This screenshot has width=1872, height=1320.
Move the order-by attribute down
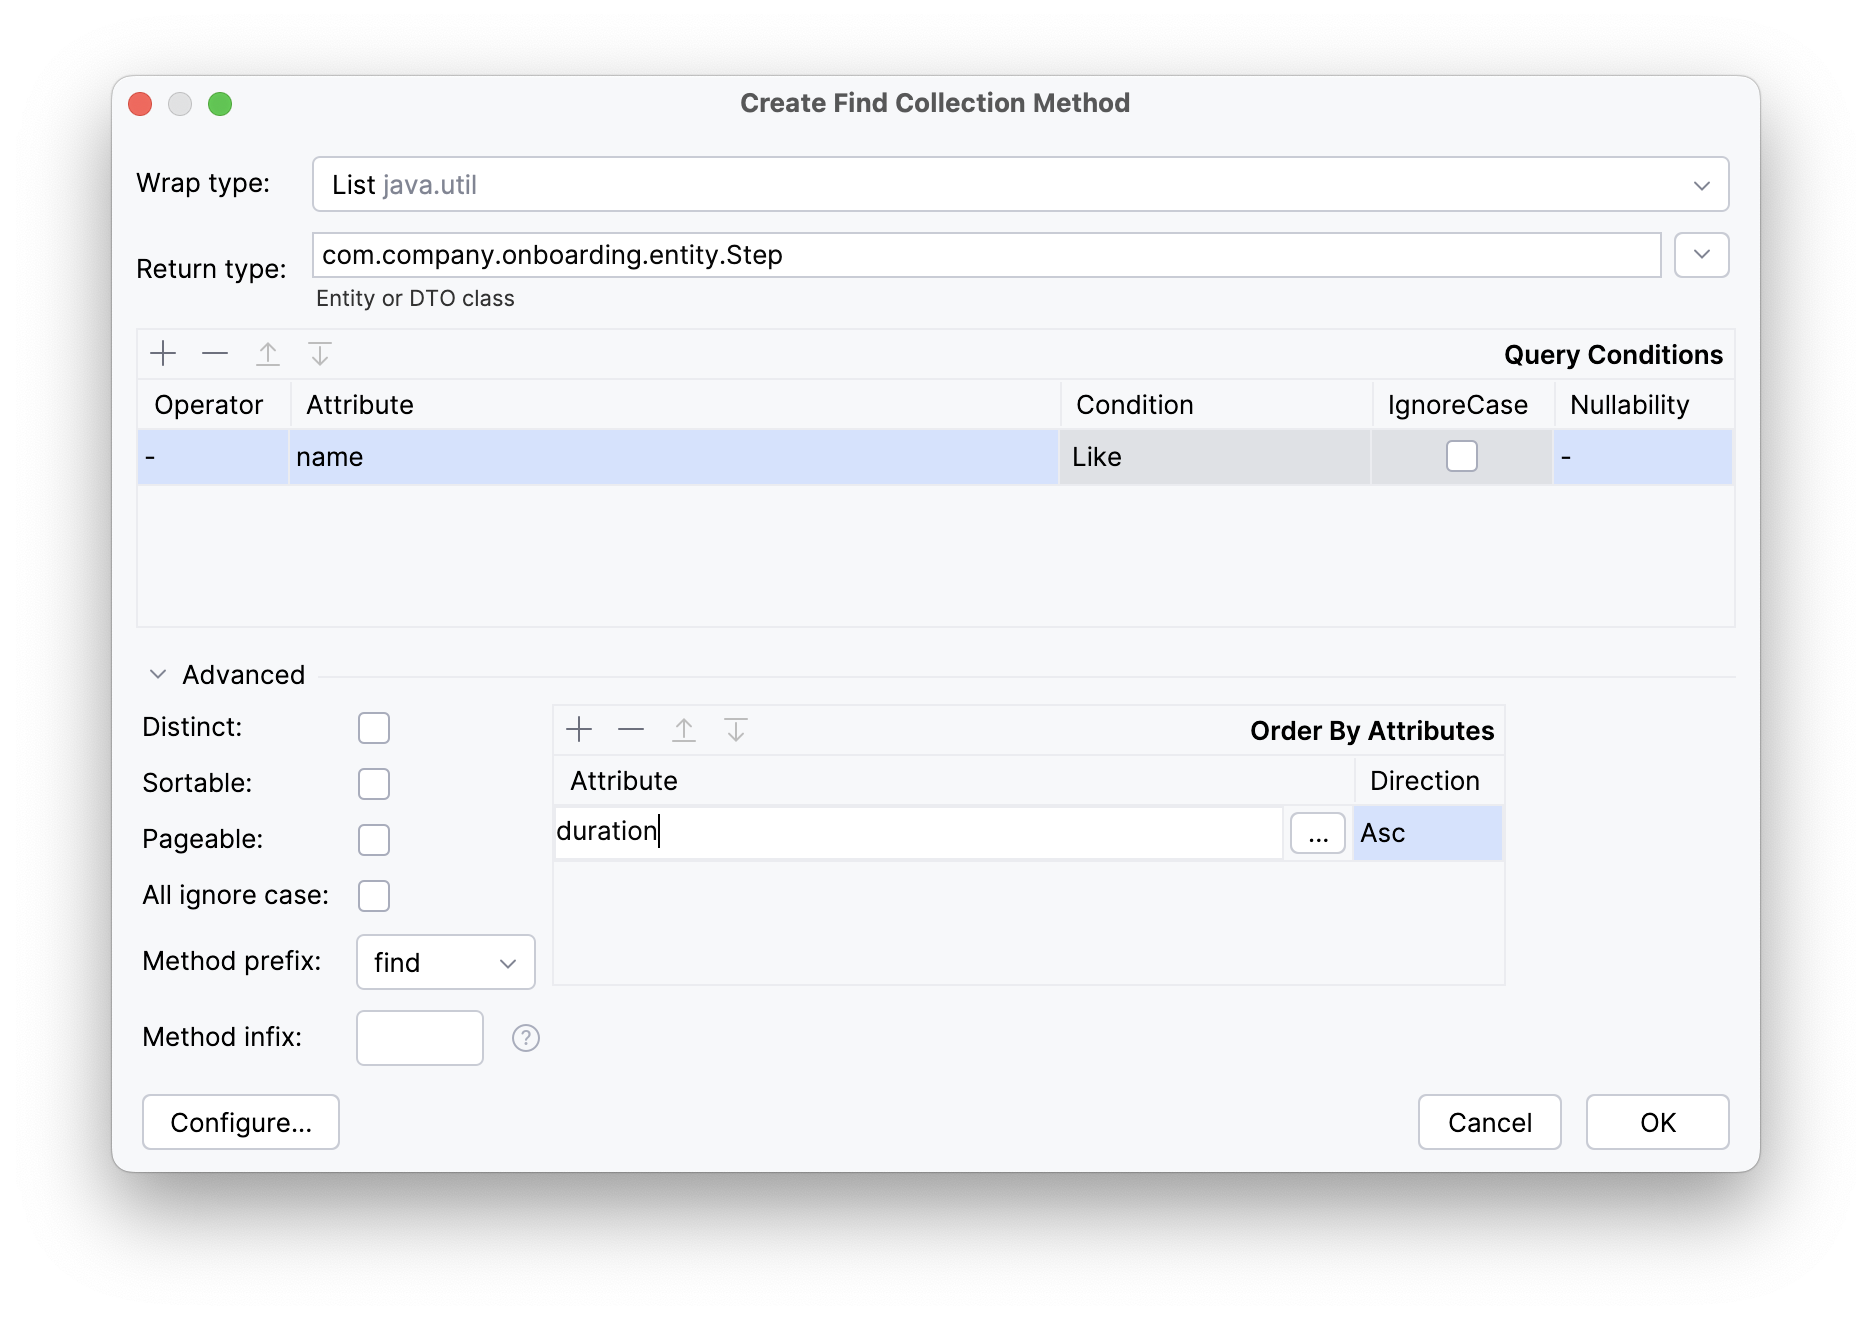(737, 729)
